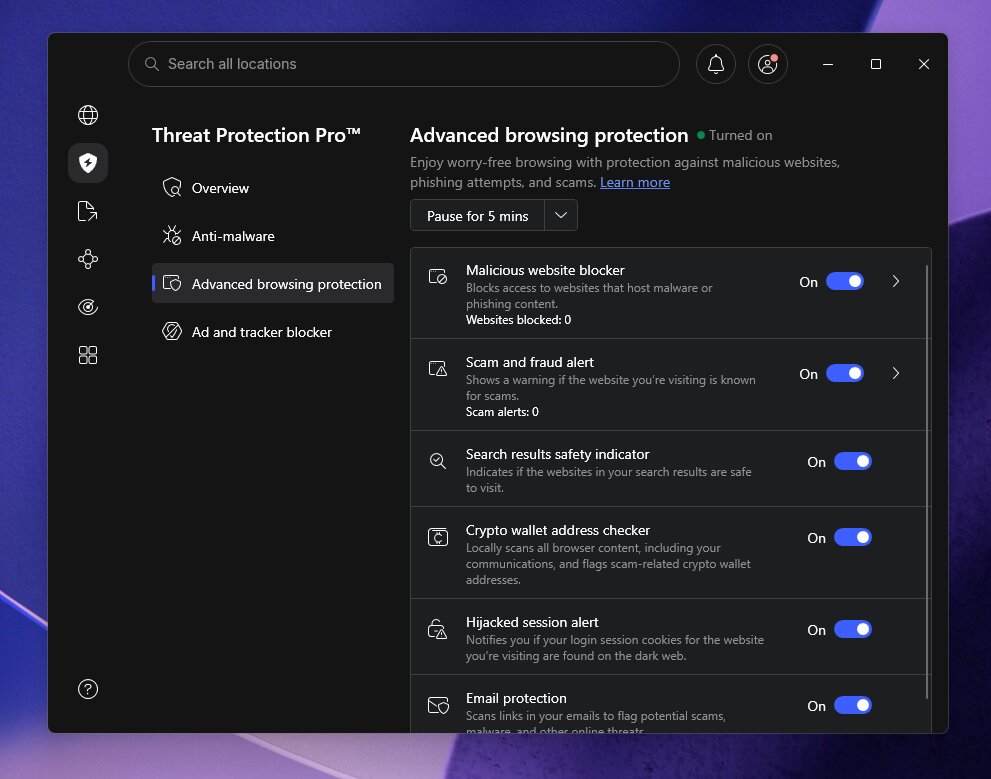This screenshot has width=991, height=779.
Task: Disable the Scam and fraud alert switch
Action: click(x=845, y=373)
